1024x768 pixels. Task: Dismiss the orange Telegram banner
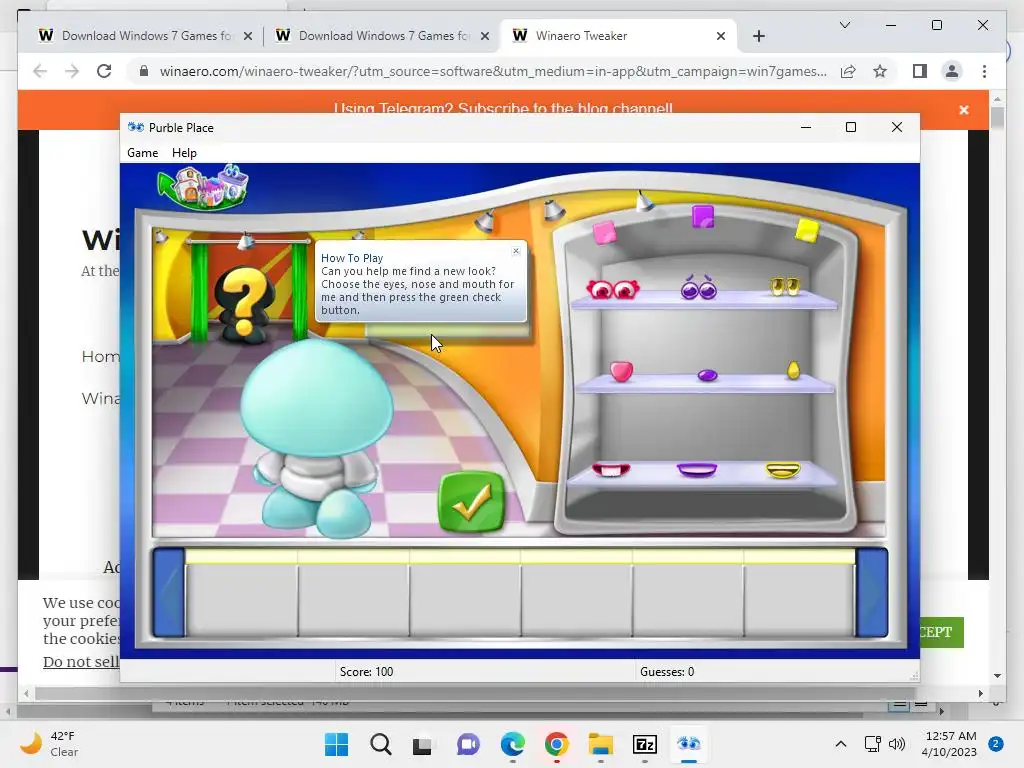click(x=963, y=110)
